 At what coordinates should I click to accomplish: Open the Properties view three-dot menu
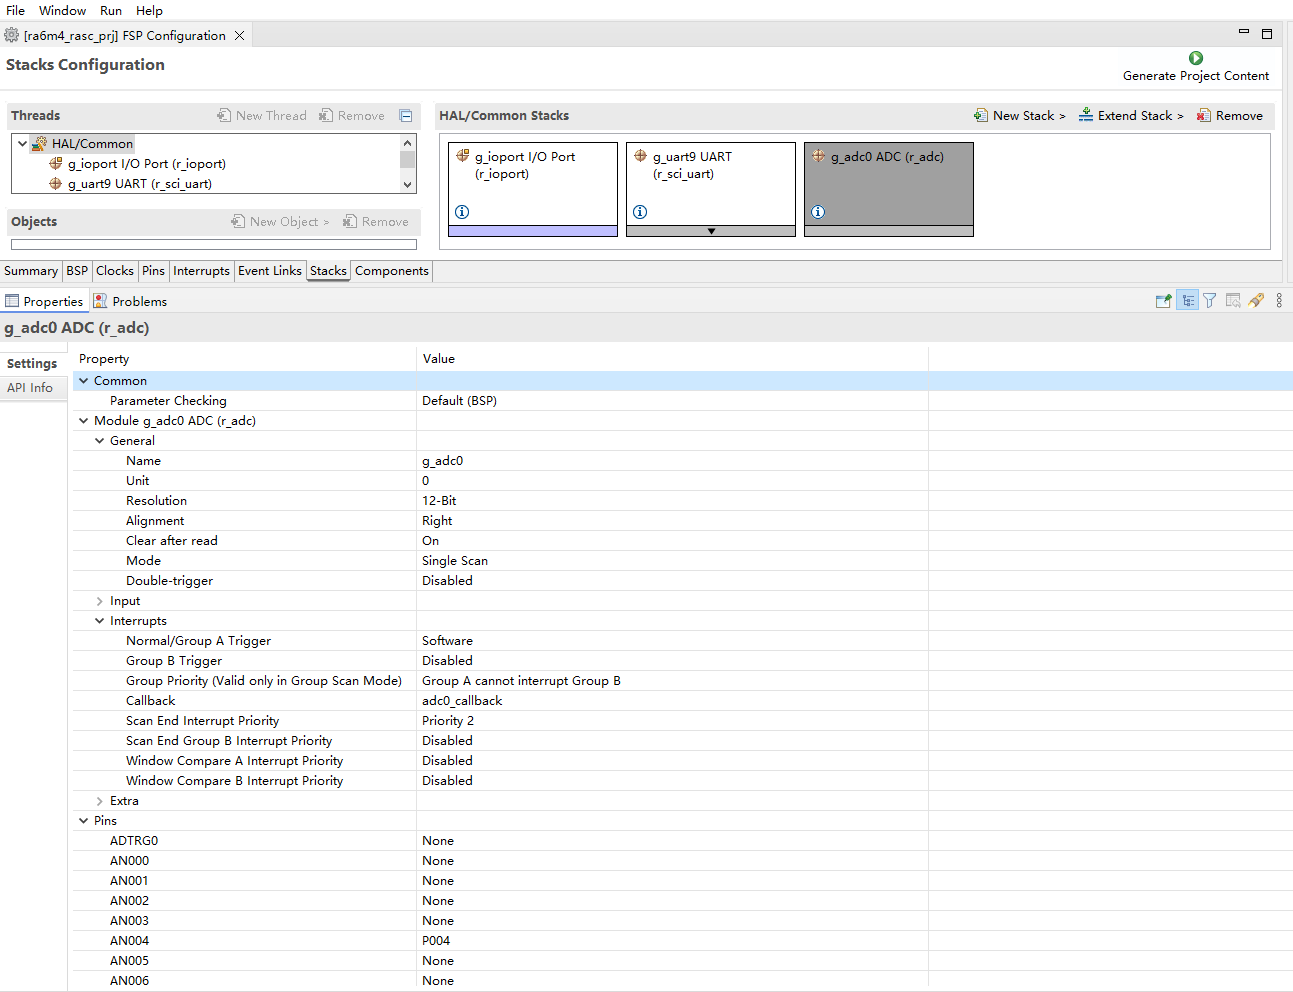coord(1279,300)
